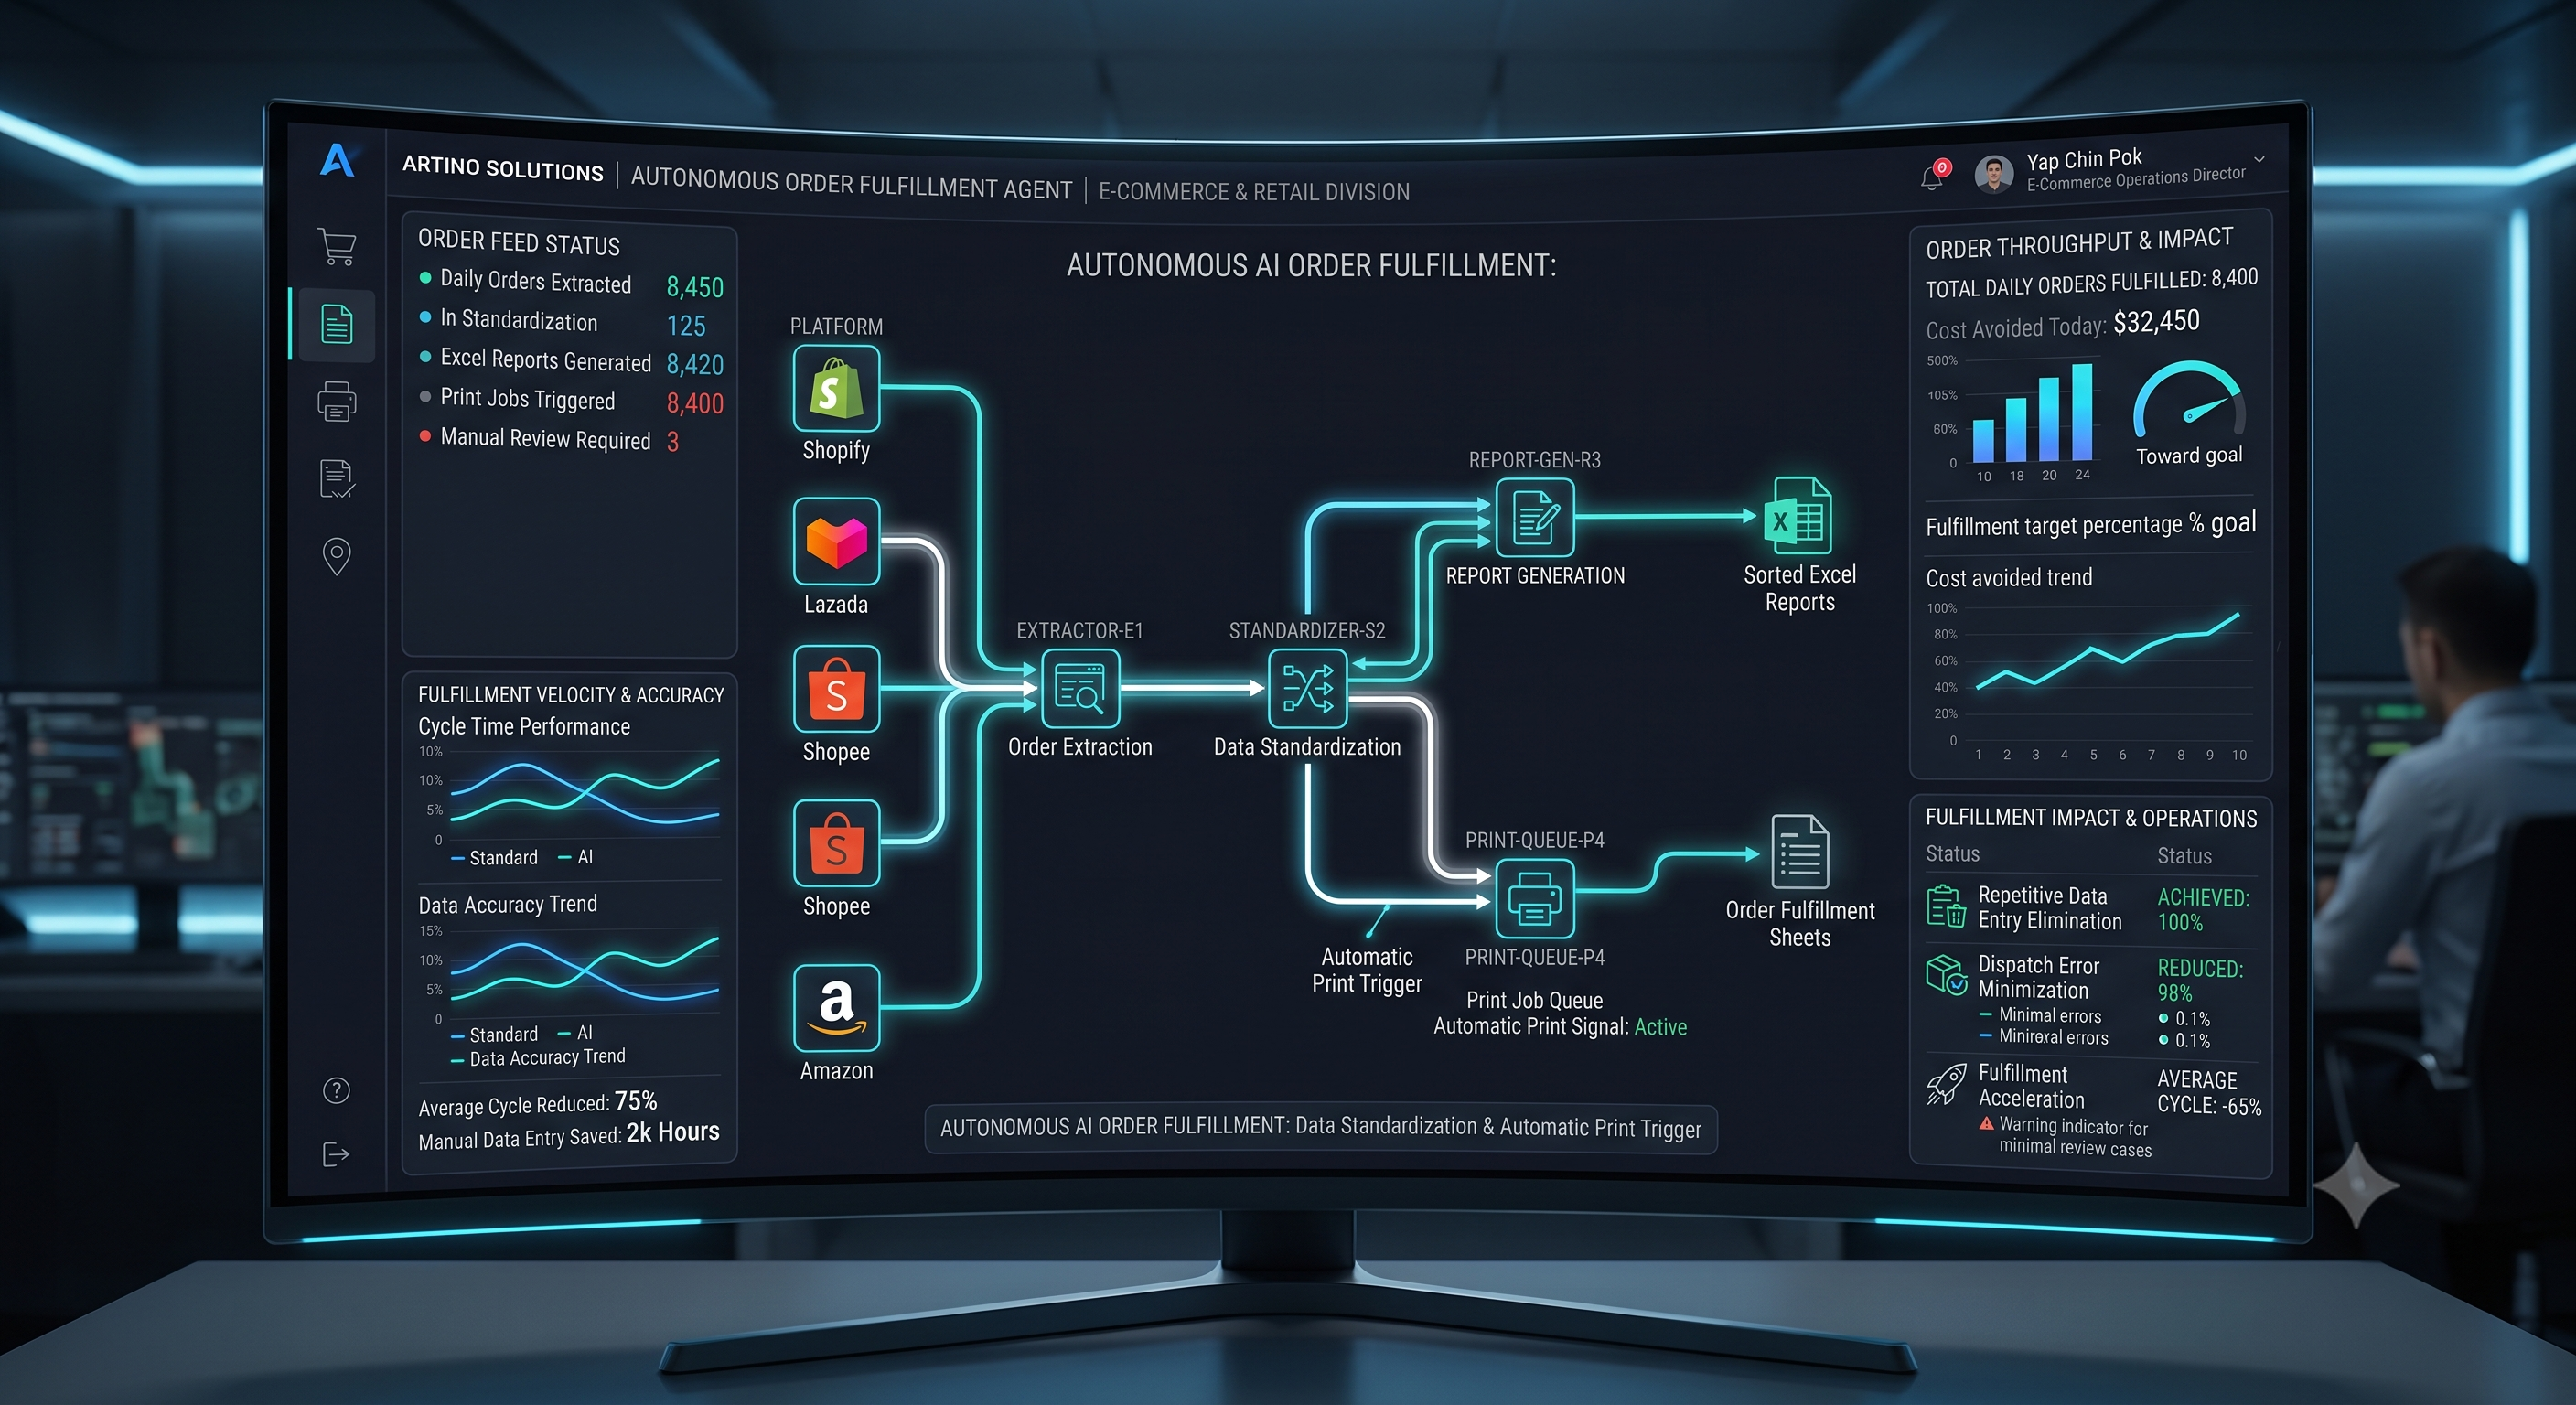This screenshot has height=1405, width=2576.
Task: Click the Cost Avoided Today value $32,450
Action: pyautogui.click(x=2156, y=321)
